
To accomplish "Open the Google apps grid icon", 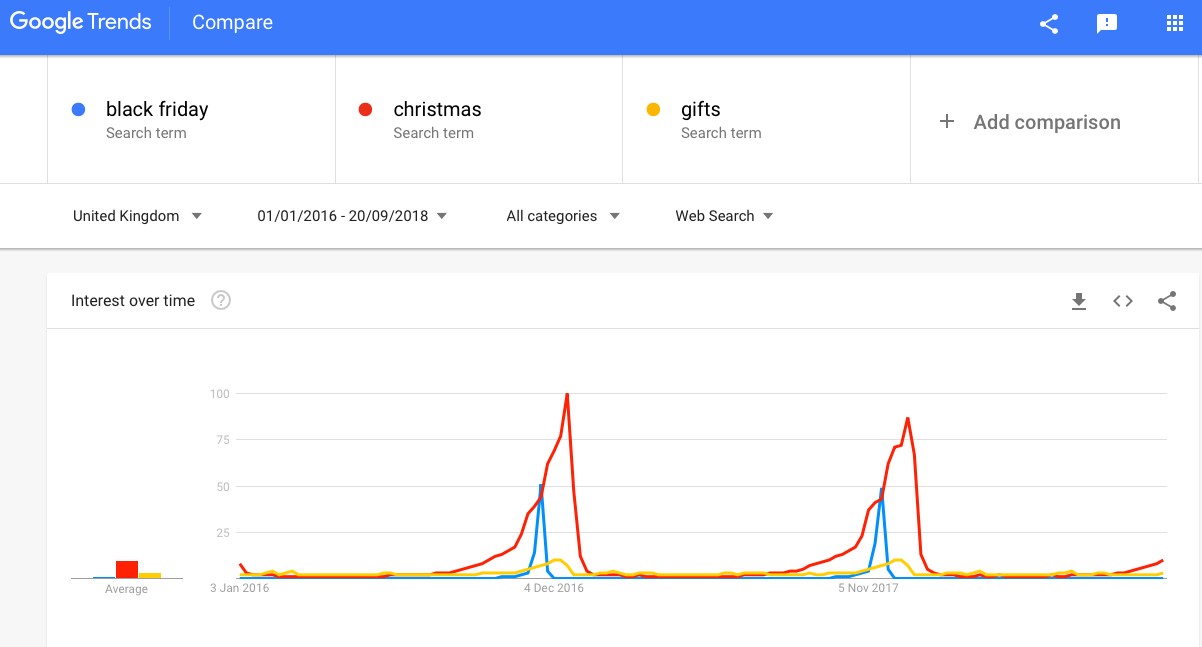I will pyautogui.click(x=1175, y=23).
